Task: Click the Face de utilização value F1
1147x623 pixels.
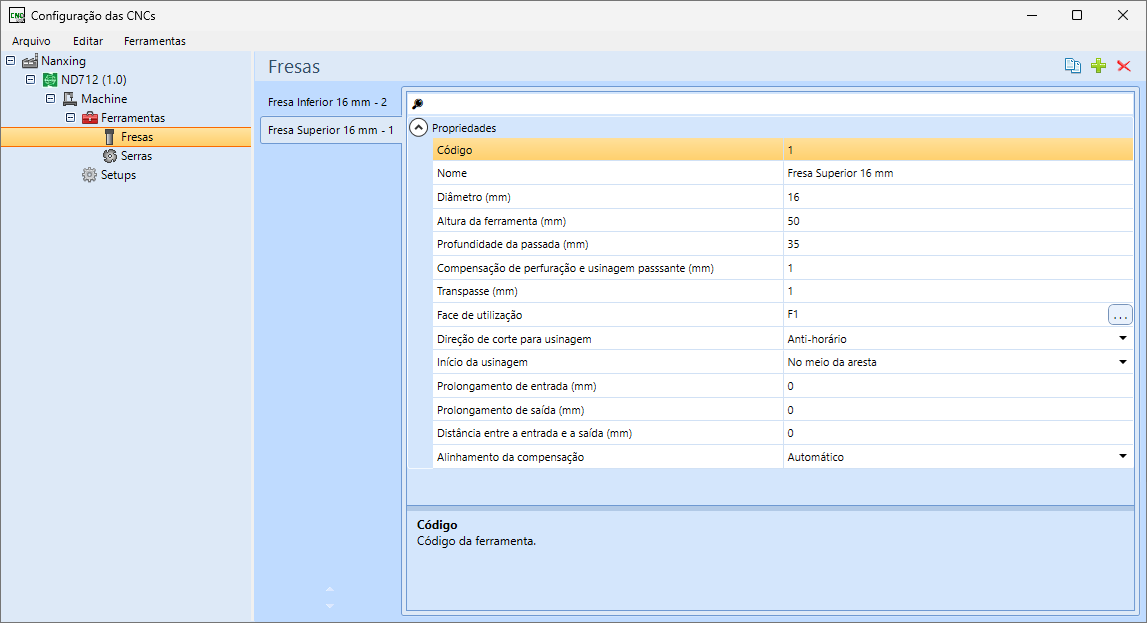Action: (944, 315)
